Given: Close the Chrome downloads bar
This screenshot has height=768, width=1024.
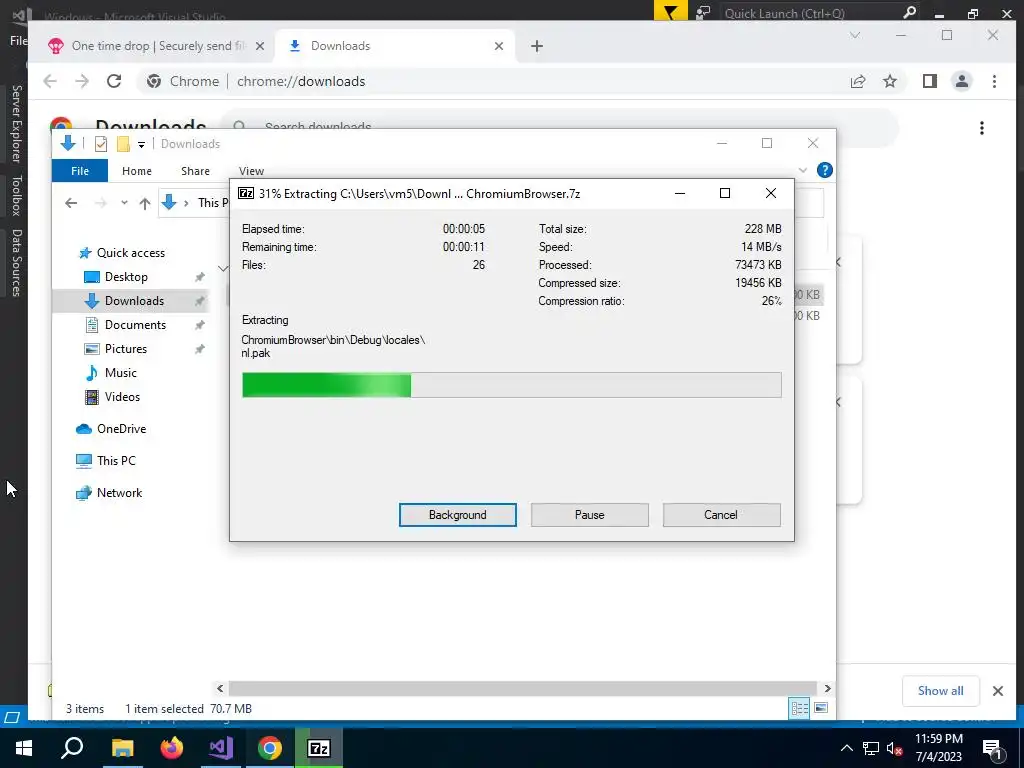Looking at the screenshot, I should click(x=998, y=691).
